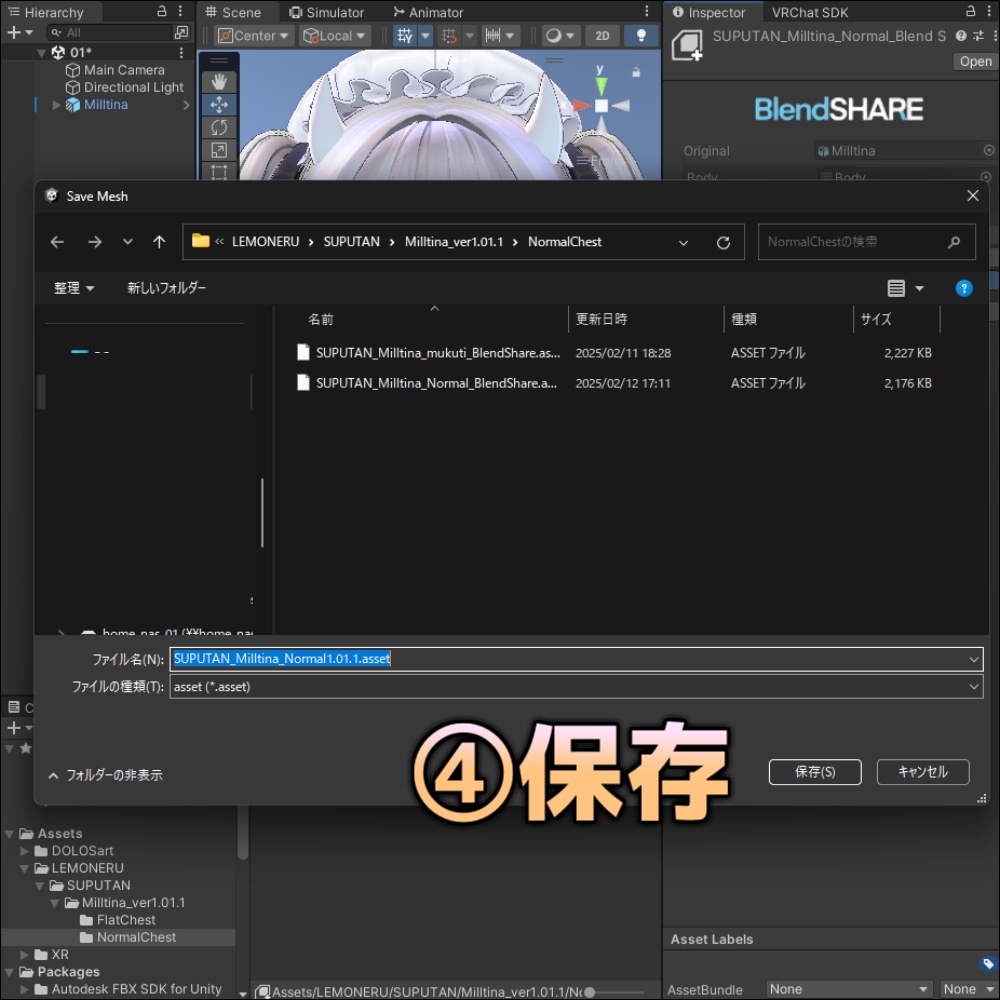1000x1000 pixels.
Task: Click the ファイル名 filename input field
Action: point(576,659)
